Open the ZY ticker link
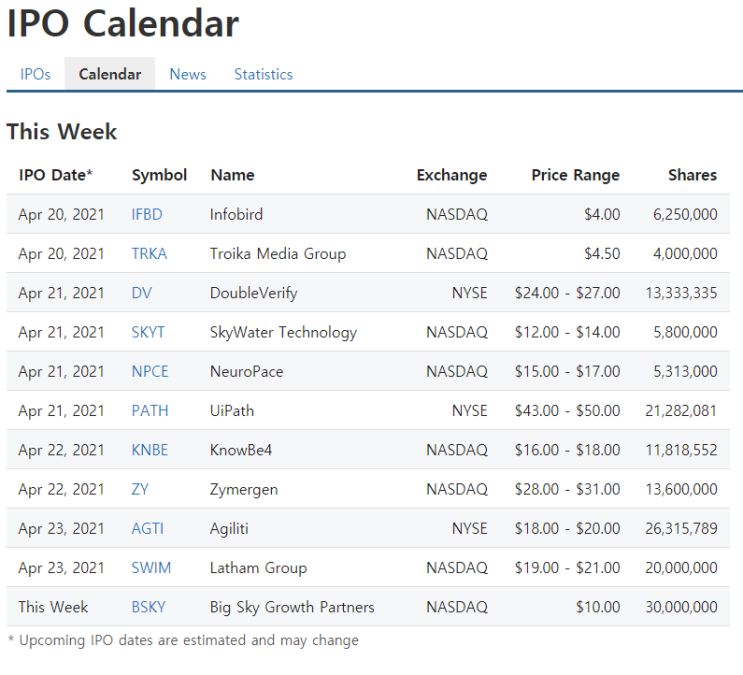Viewport: 743px width, 675px height. pyautogui.click(x=140, y=489)
